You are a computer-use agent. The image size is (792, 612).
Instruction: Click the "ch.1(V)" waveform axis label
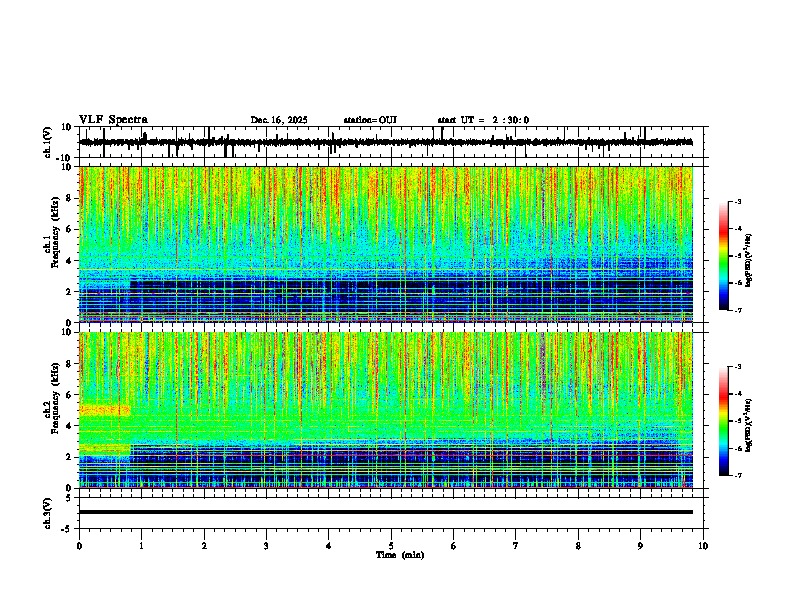(48, 142)
